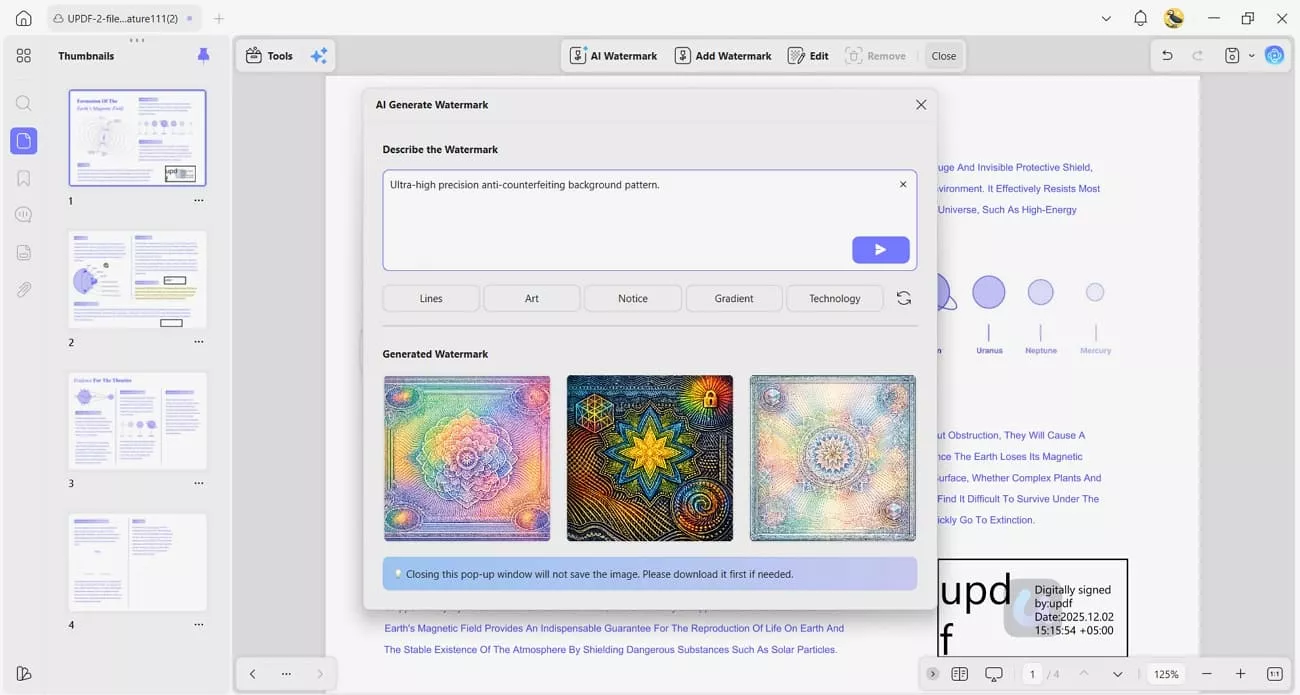The width and height of the screenshot is (1300, 695).
Task: Select the first generated watermark image
Action: tap(466, 458)
